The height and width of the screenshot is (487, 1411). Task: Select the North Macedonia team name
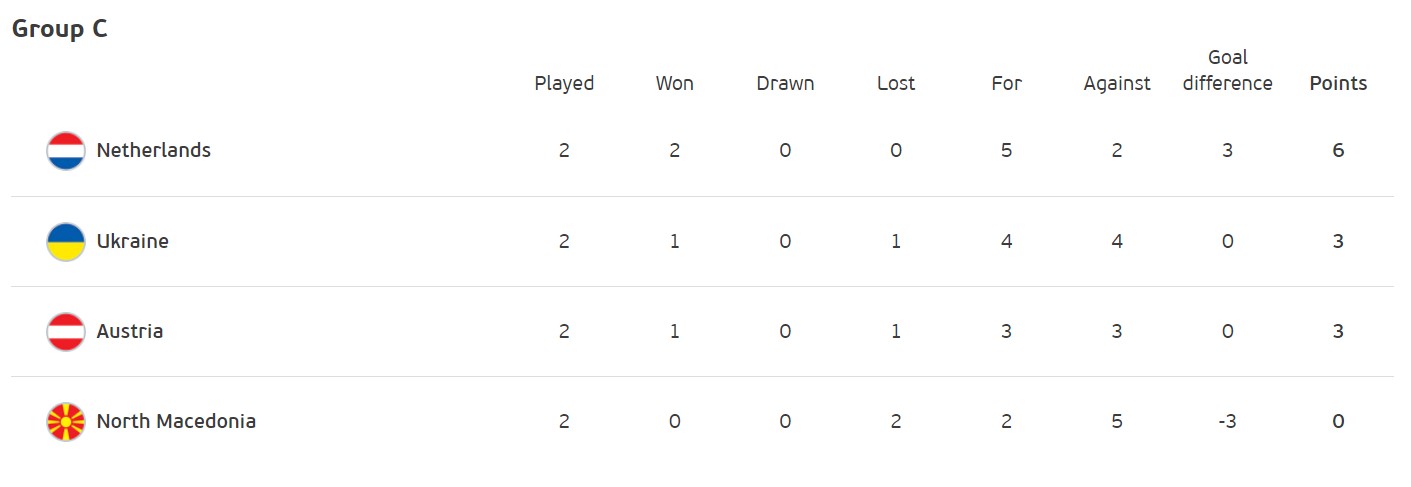176,422
